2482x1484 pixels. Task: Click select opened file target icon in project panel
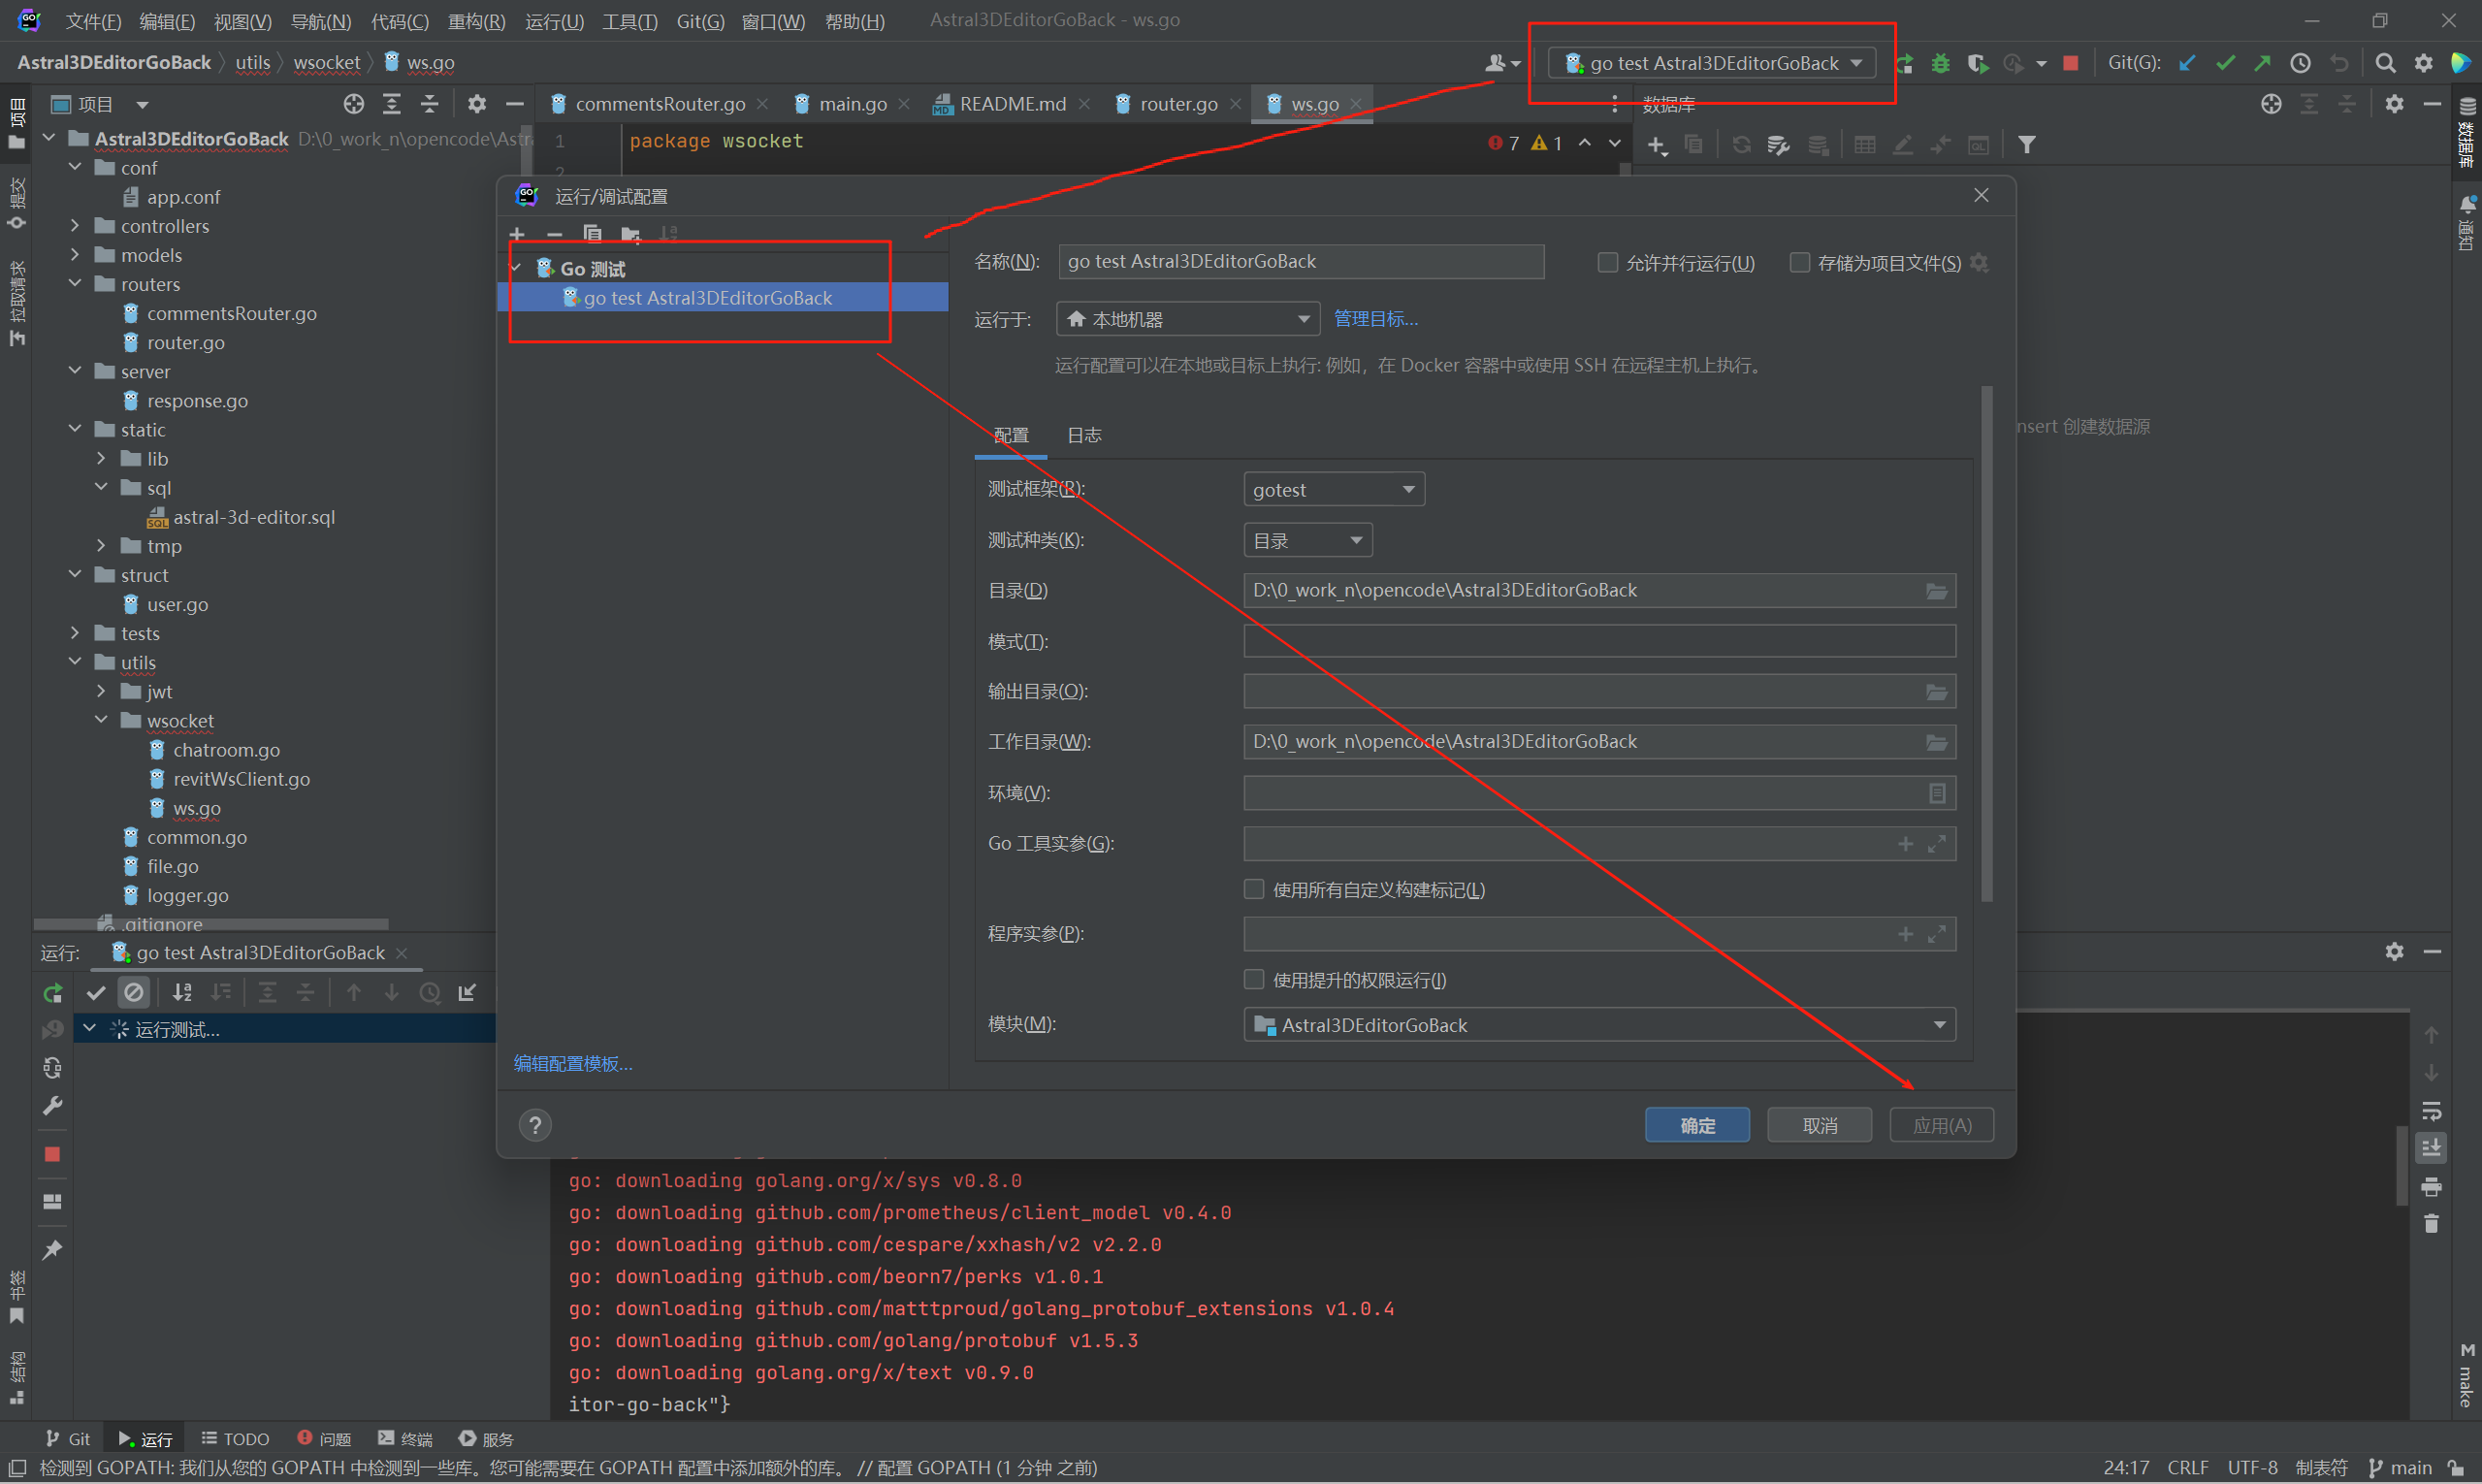pos(354,104)
